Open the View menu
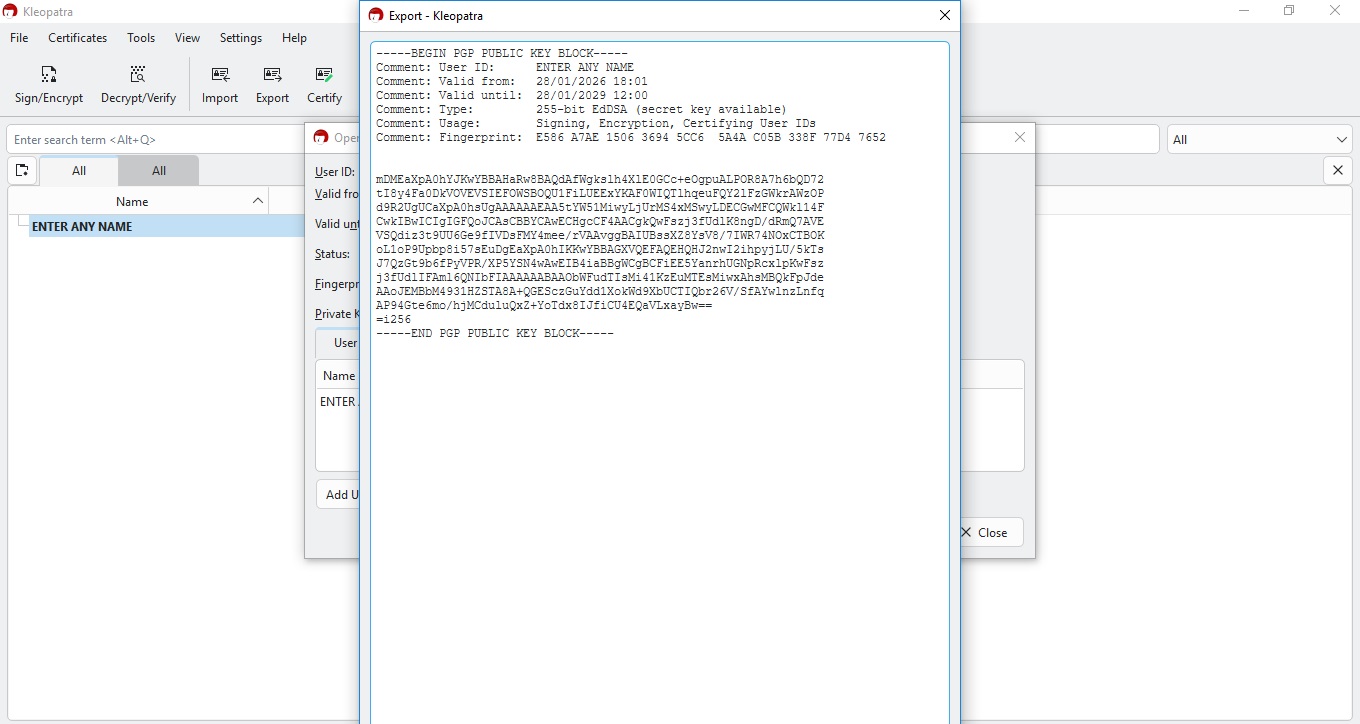Screen dimensions: 1360x724 coord(188,38)
